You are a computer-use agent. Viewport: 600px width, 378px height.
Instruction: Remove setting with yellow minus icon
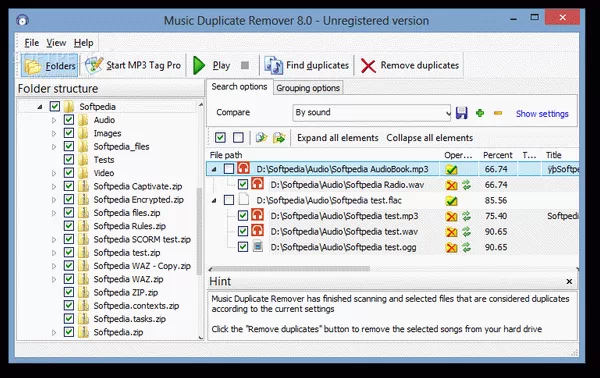point(498,113)
